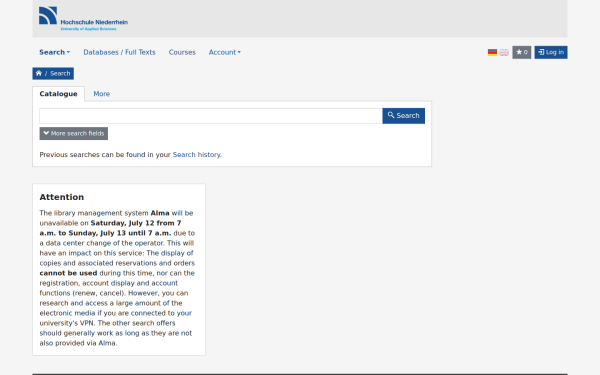Expand More search fields
This screenshot has height=375, width=600.
73,134
